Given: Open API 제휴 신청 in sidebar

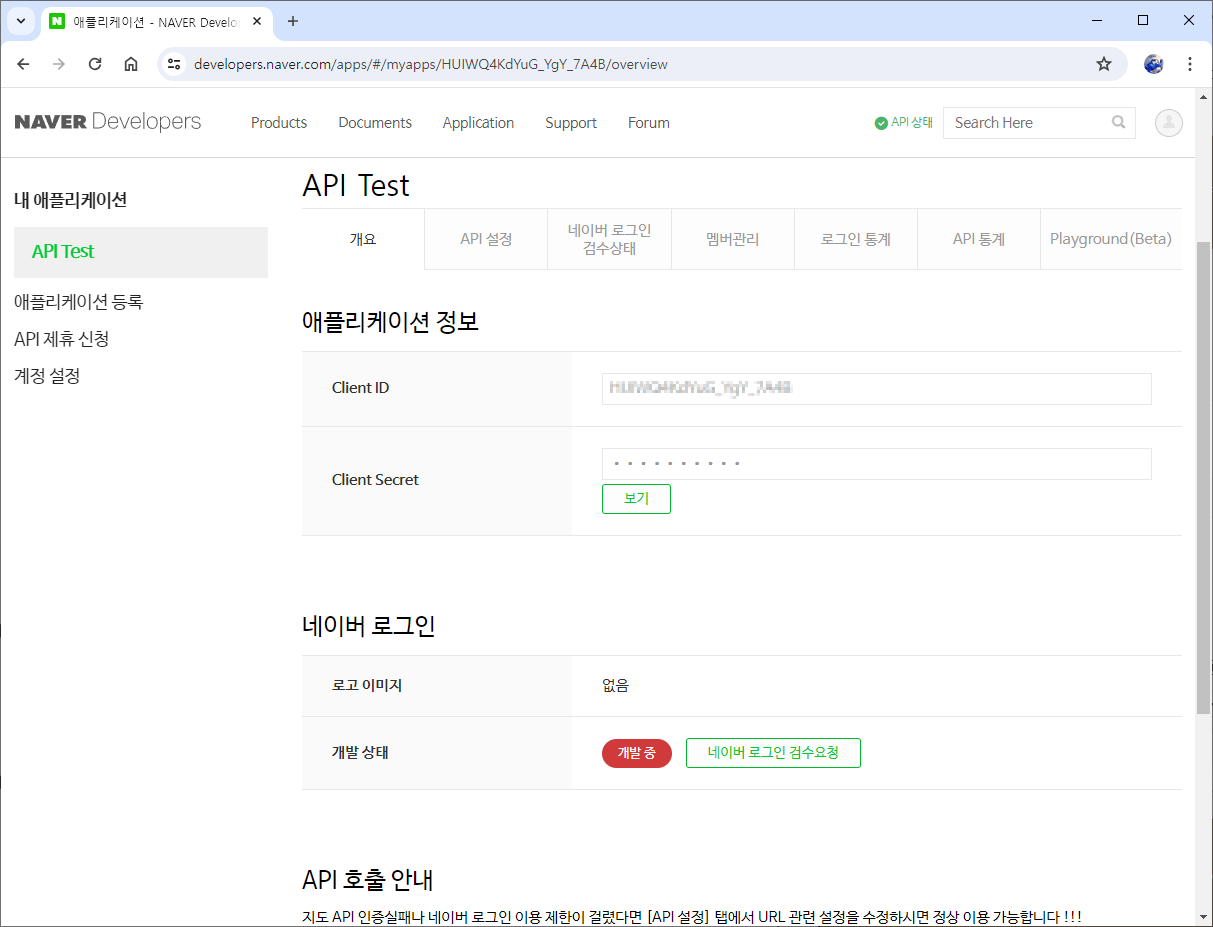Looking at the screenshot, I should tap(62, 339).
